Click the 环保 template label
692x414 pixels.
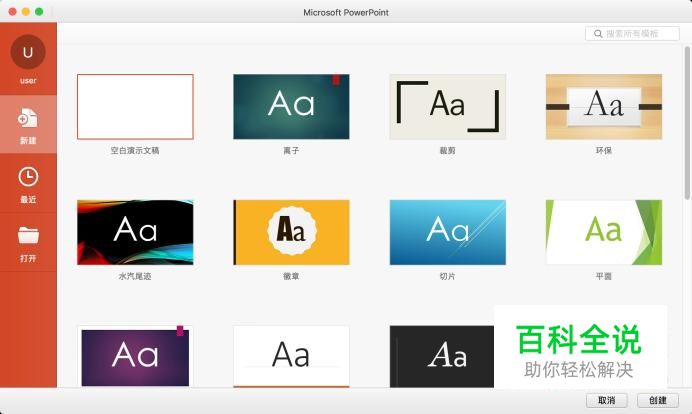point(604,151)
